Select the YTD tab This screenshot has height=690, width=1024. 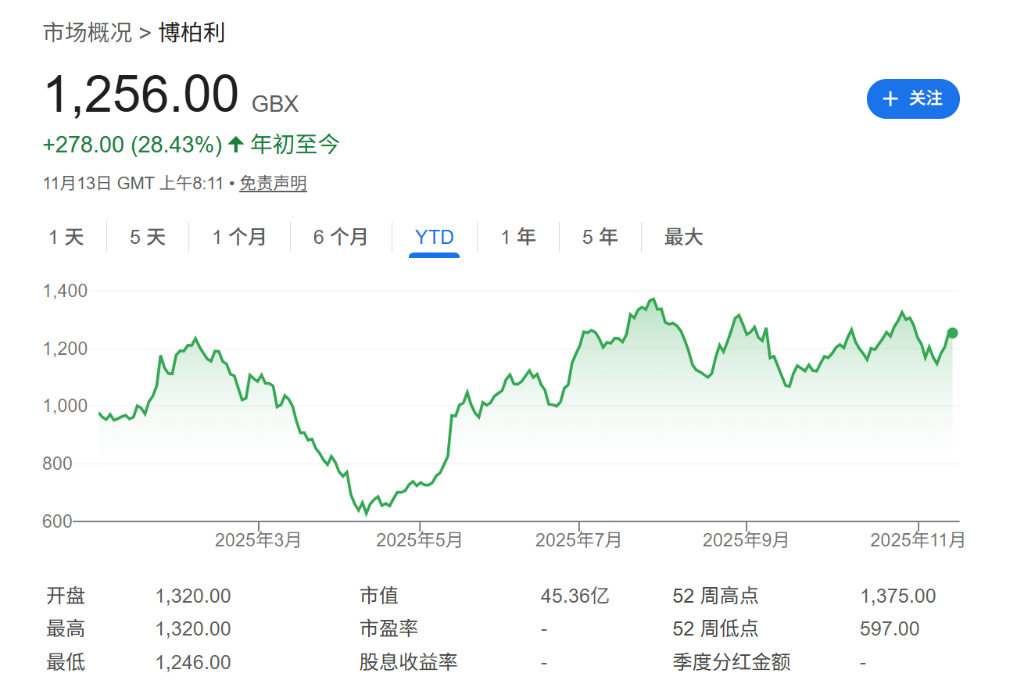click(434, 237)
